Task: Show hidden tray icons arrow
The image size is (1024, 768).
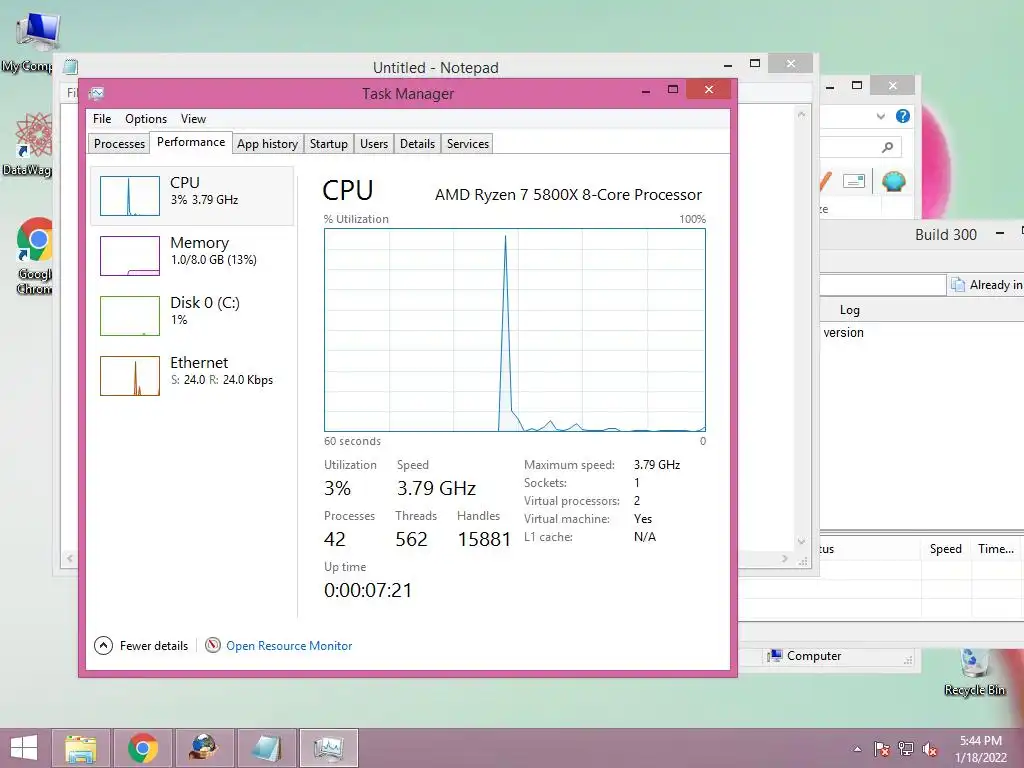Action: [x=857, y=749]
